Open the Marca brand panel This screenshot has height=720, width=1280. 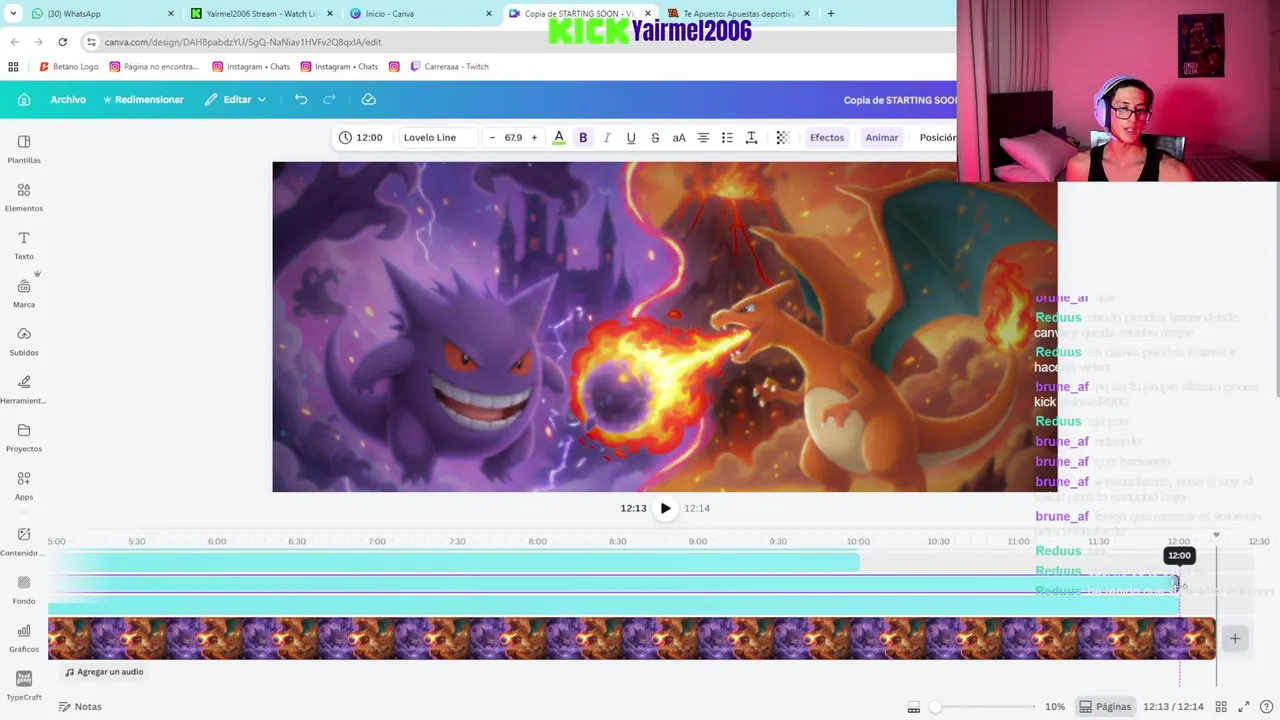(24, 293)
